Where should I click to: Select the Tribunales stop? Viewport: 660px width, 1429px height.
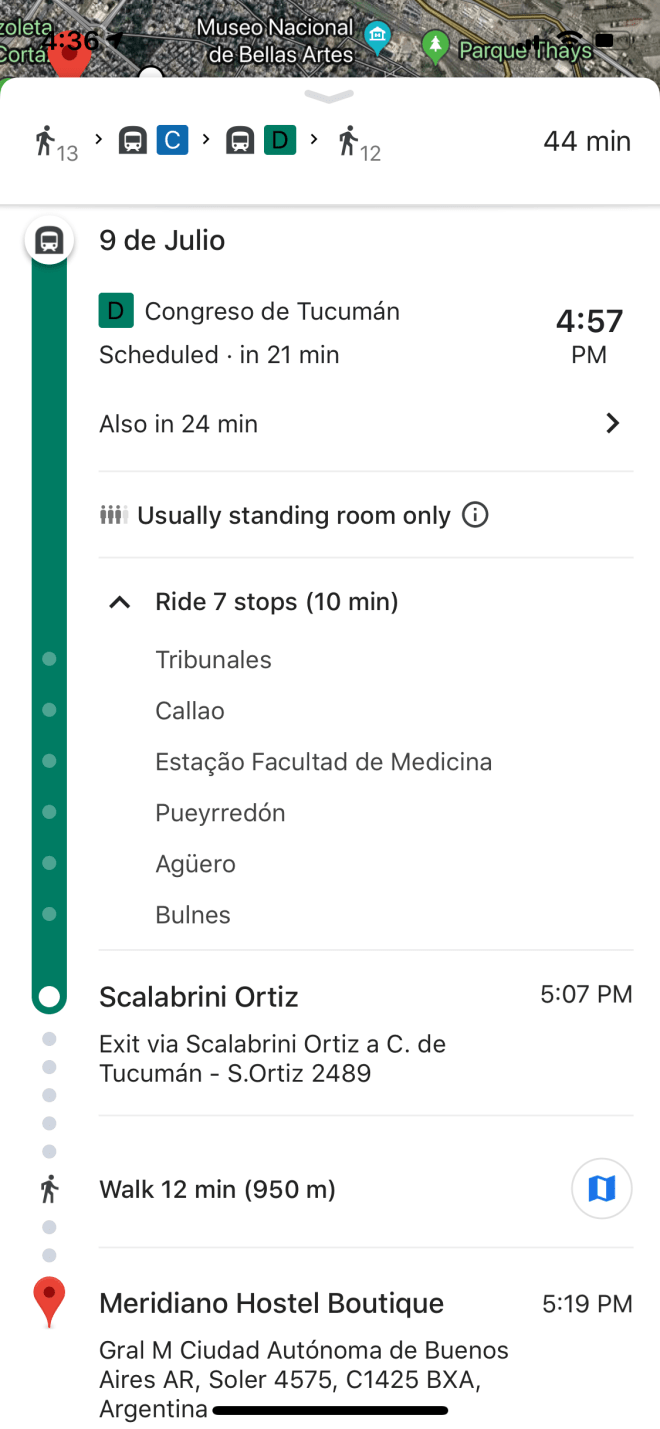pyautogui.click(x=213, y=660)
